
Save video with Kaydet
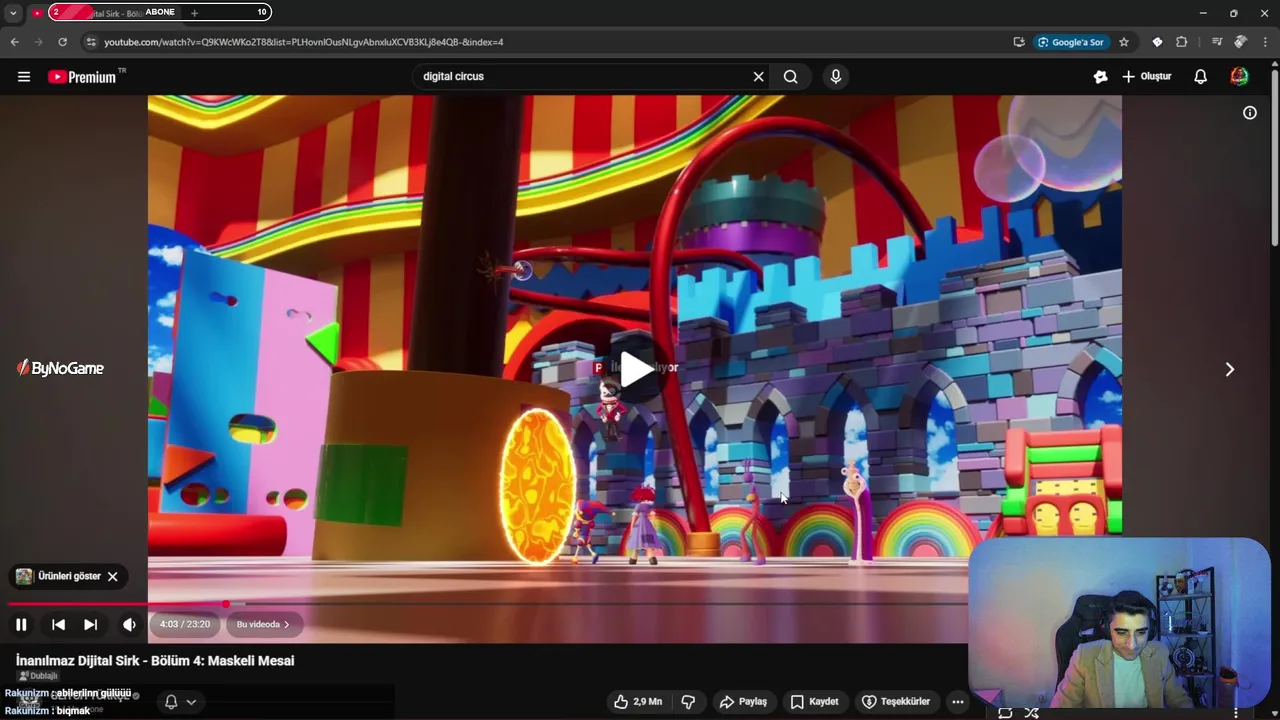(x=815, y=702)
